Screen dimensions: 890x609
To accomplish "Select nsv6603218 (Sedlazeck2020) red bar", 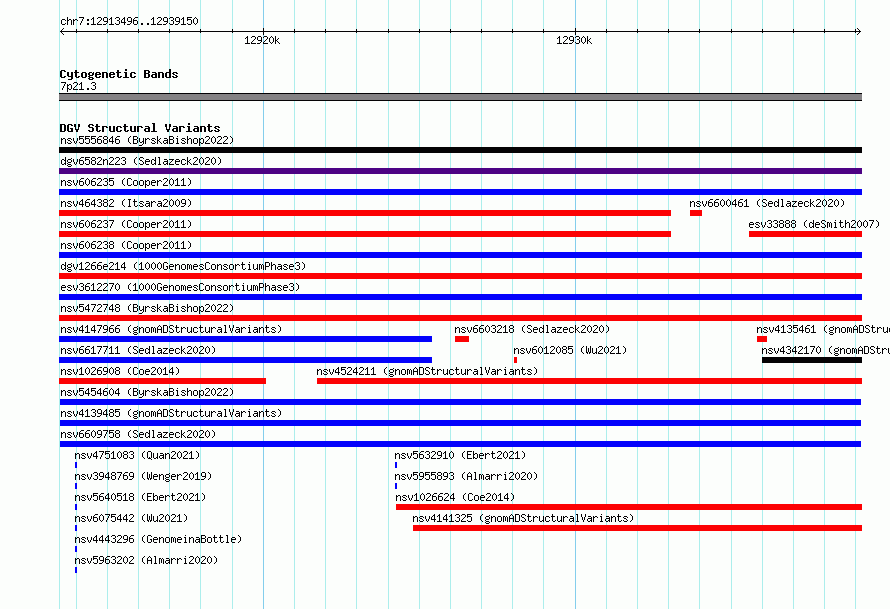I will coord(462,339).
